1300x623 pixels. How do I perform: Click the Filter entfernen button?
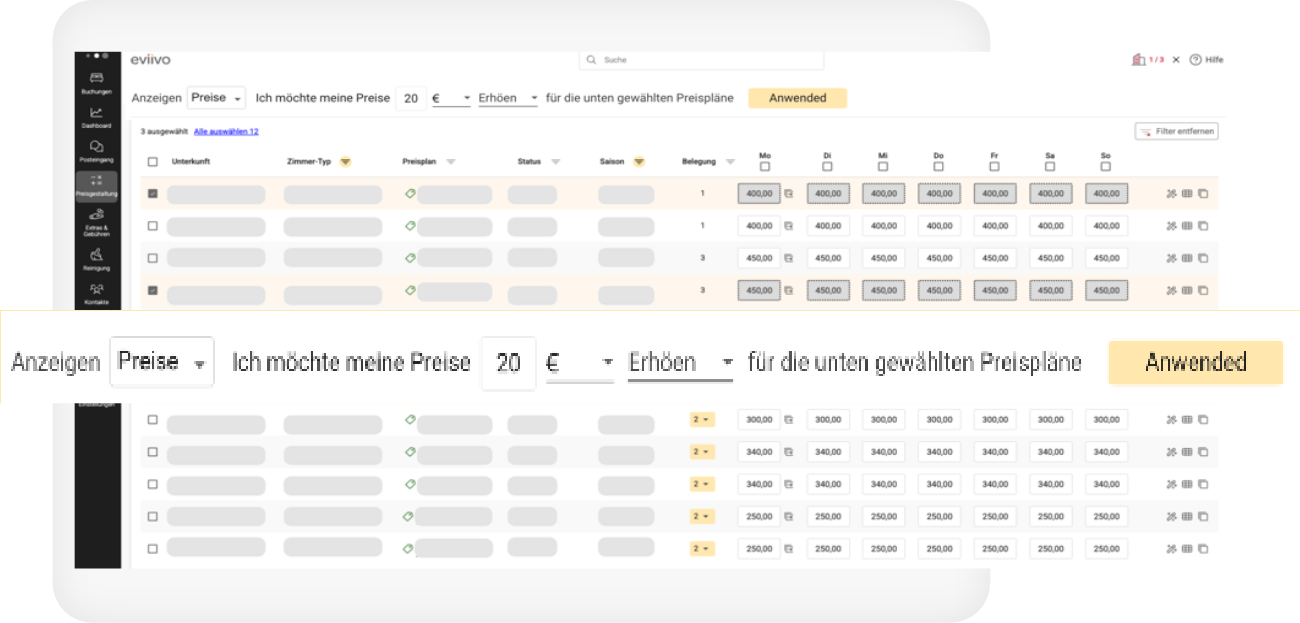coord(1176,131)
